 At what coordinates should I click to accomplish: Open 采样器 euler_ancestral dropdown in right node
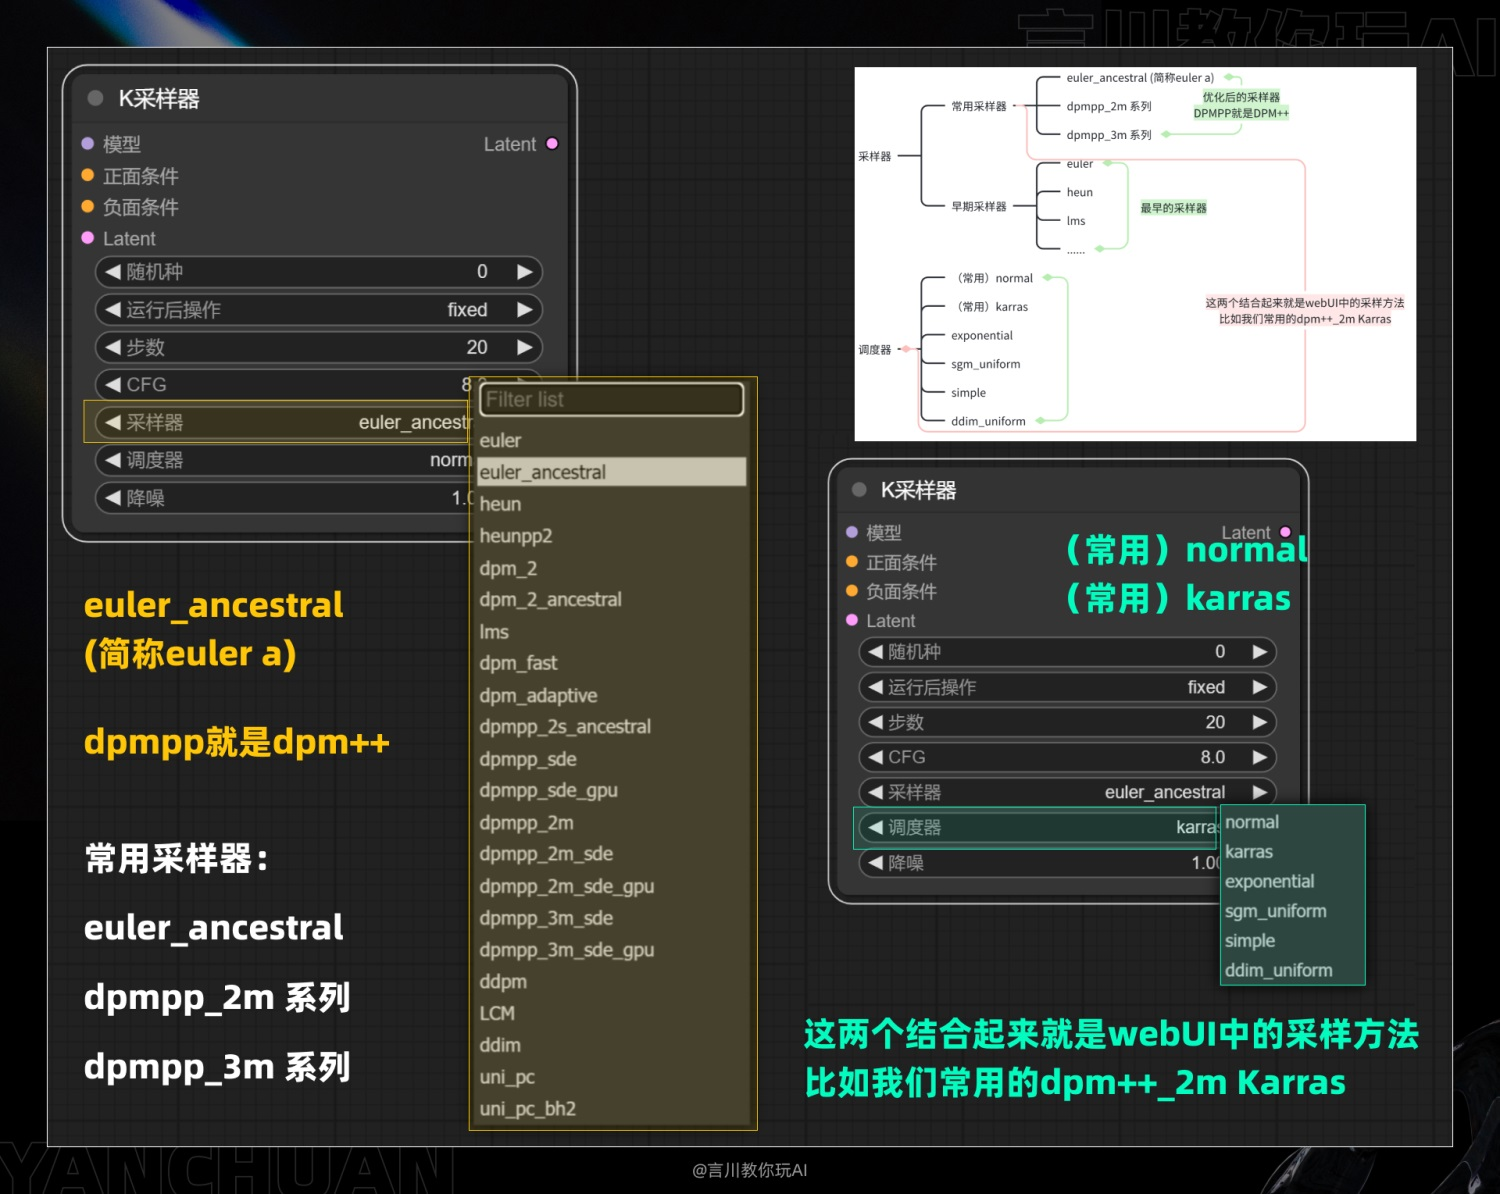click(x=1067, y=792)
